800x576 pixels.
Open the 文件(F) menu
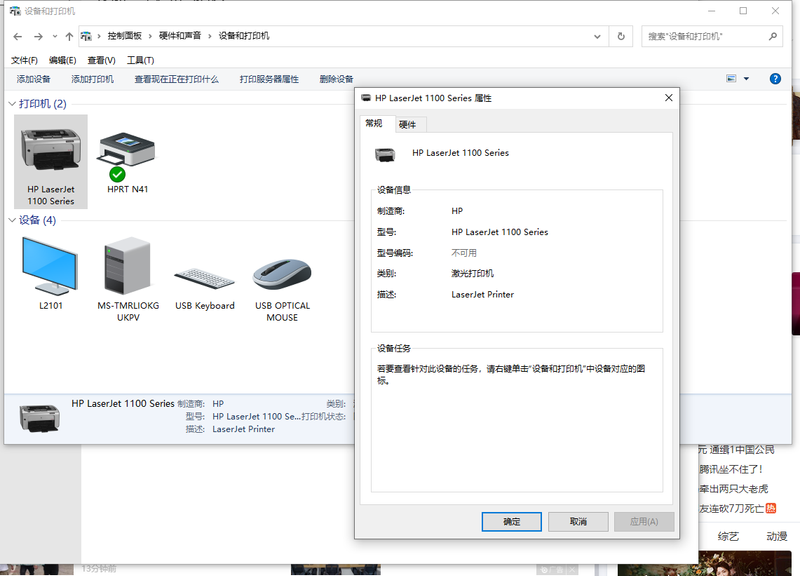click(24, 60)
